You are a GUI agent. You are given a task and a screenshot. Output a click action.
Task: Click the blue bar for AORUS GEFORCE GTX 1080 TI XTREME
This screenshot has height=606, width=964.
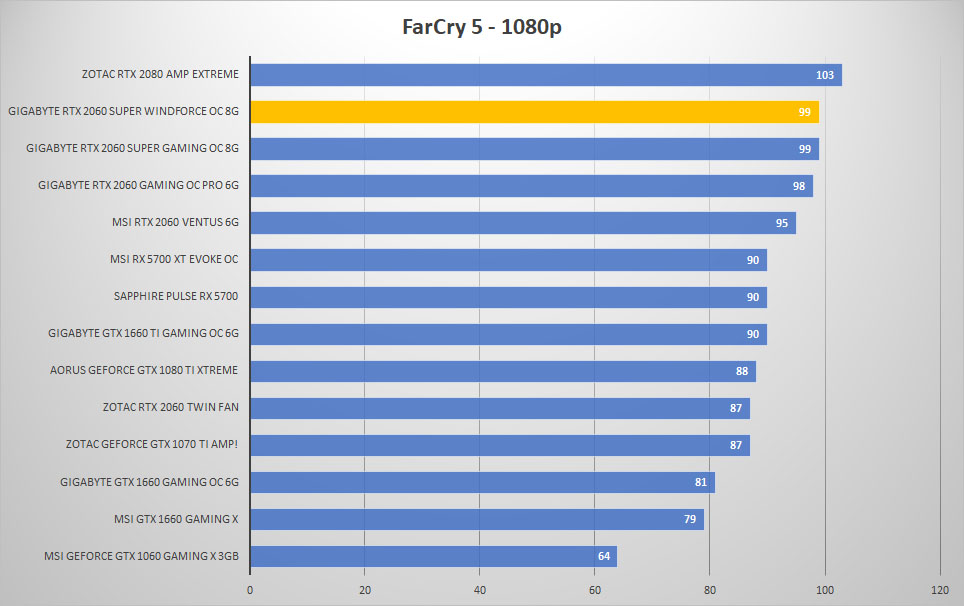(x=503, y=371)
